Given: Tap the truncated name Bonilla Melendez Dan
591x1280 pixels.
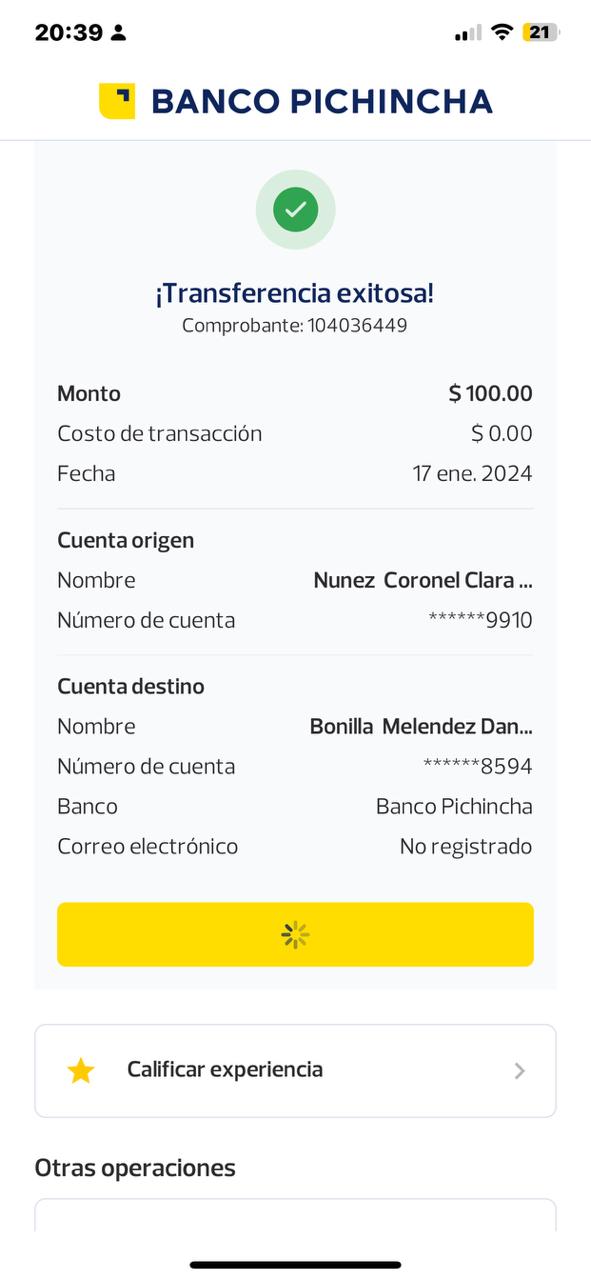Looking at the screenshot, I should pos(421,726).
